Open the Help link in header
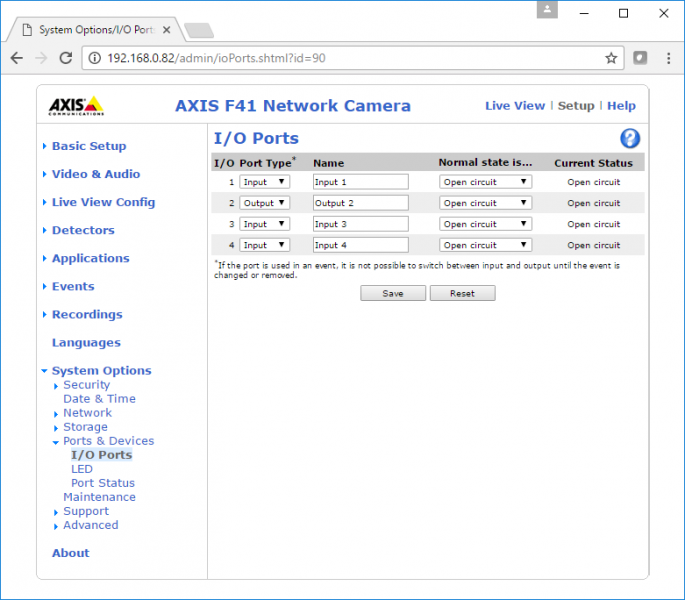The width and height of the screenshot is (685, 600). (621, 106)
